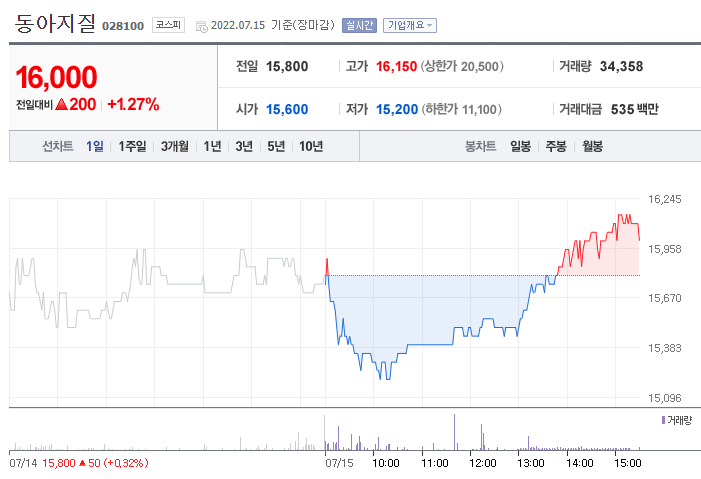Click the 선차트 label
This screenshot has width=701, height=479.
click(x=58, y=146)
